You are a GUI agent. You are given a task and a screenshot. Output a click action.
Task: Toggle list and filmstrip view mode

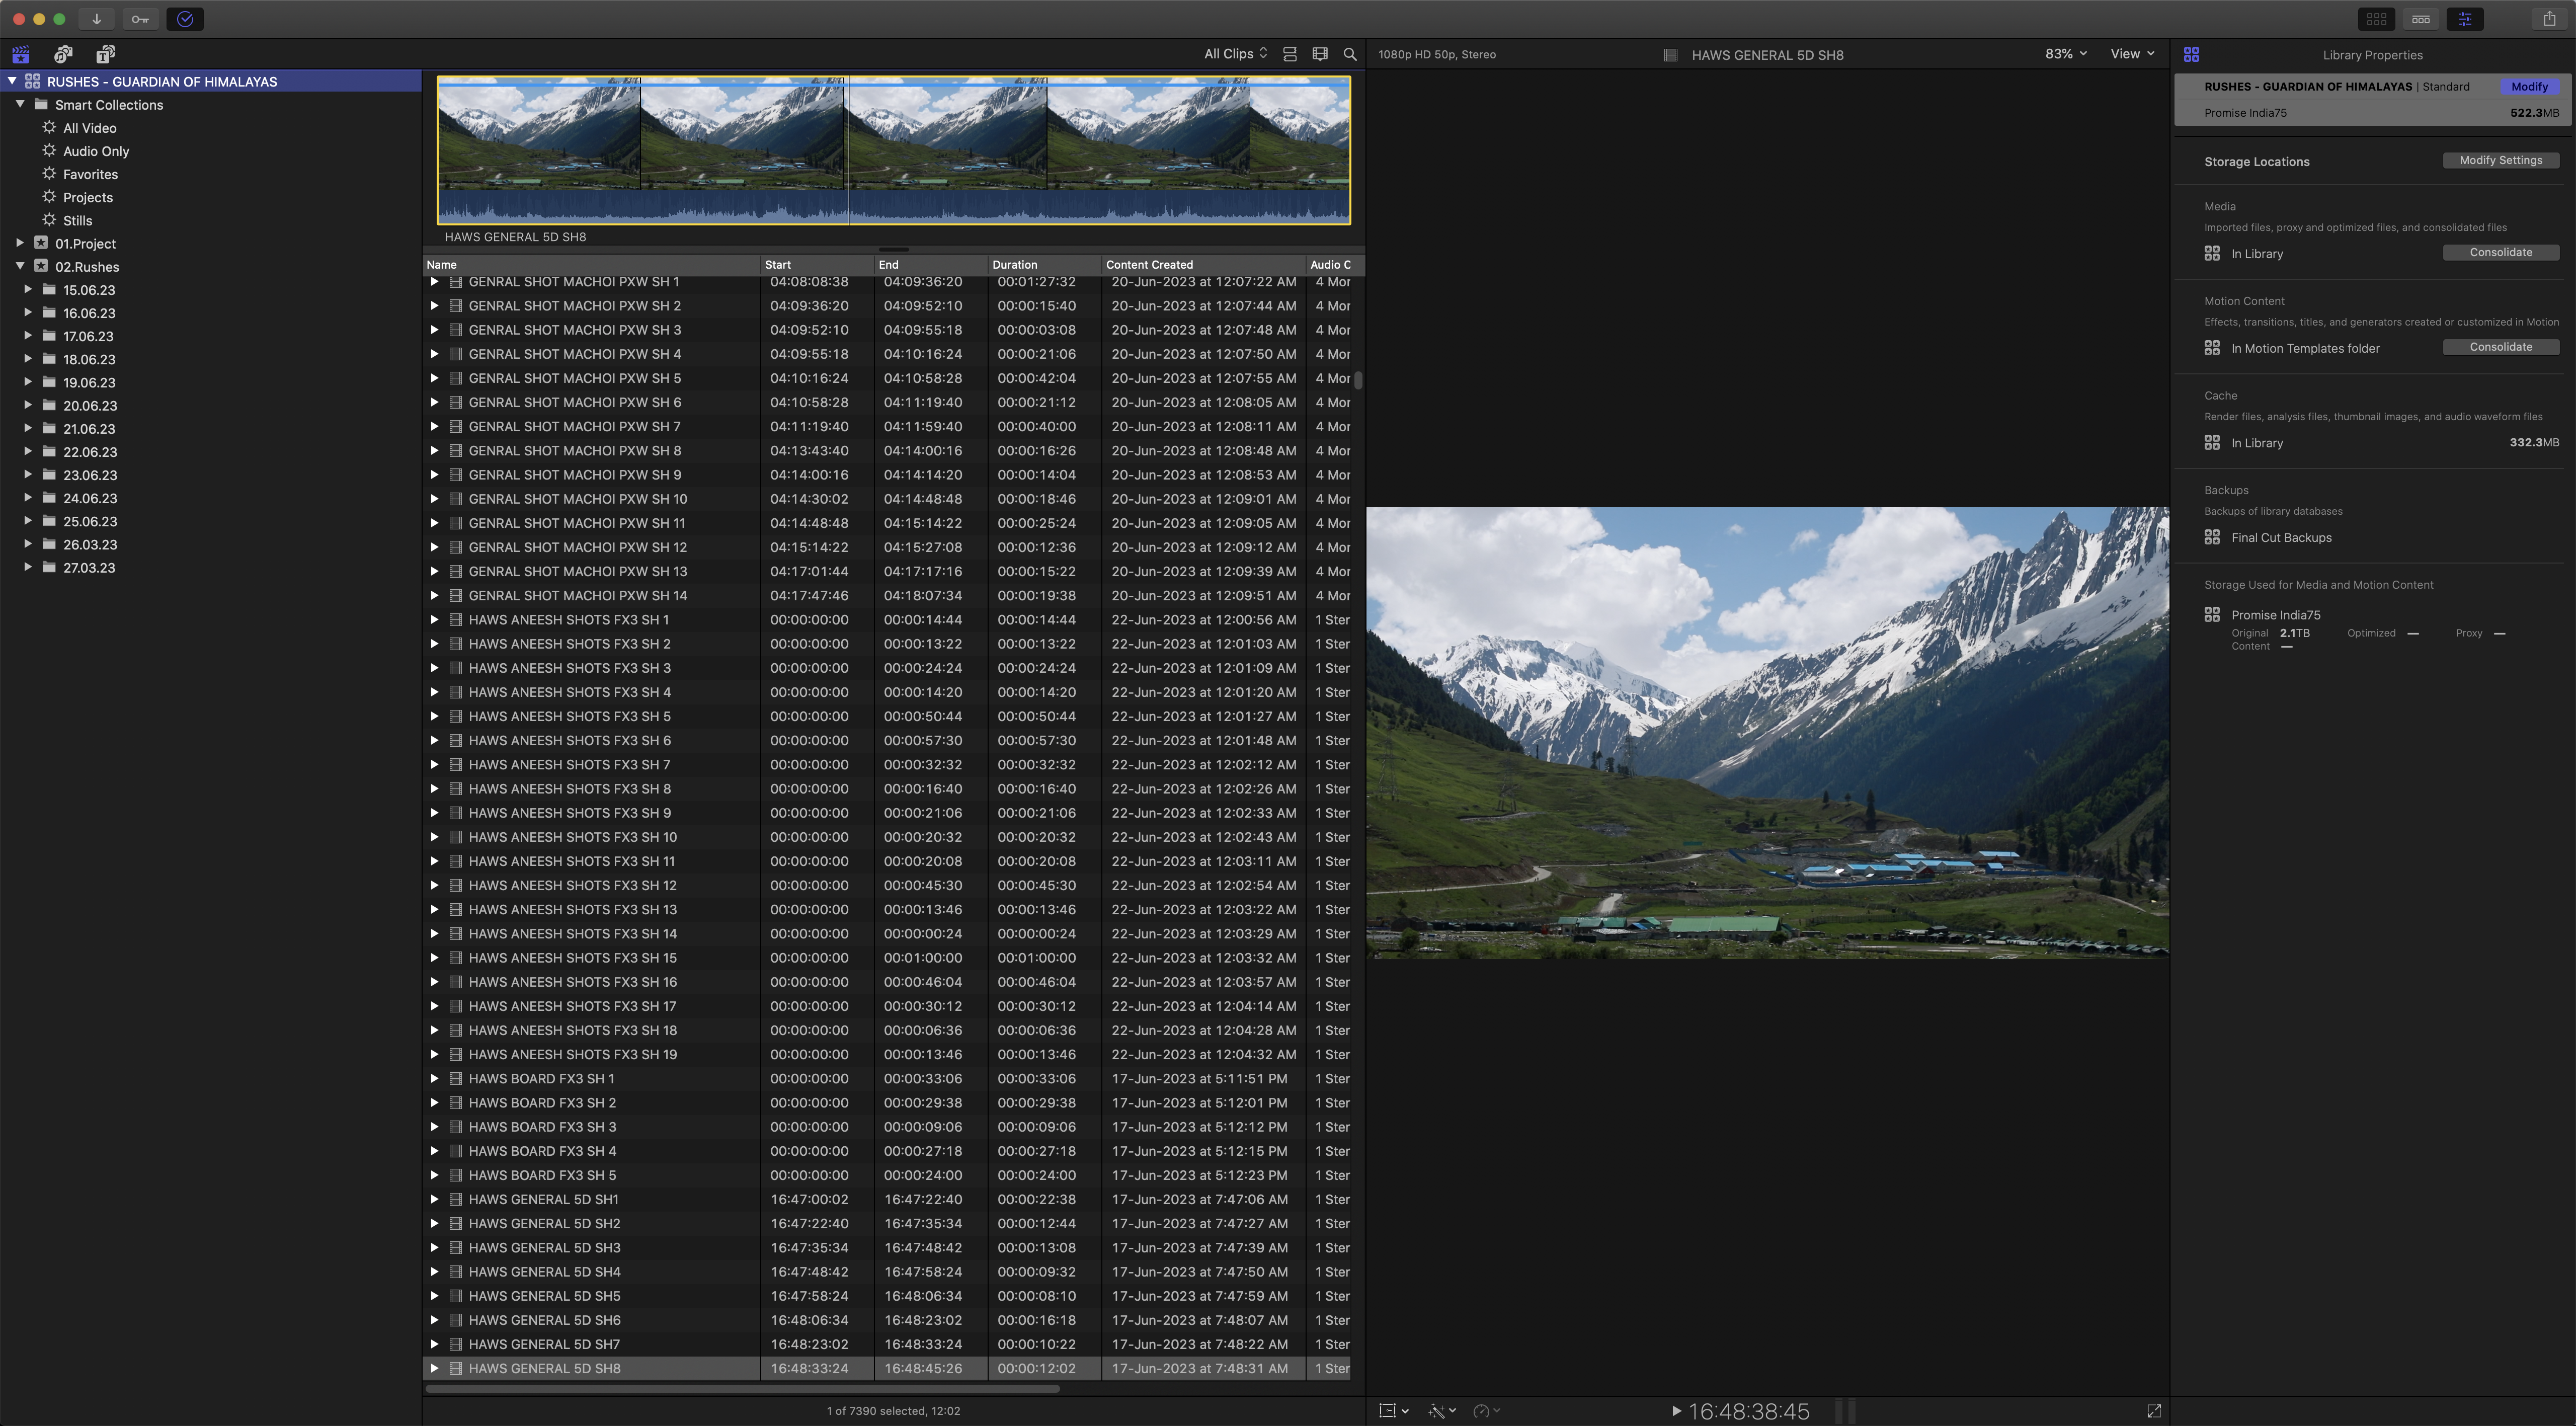[1290, 54]
